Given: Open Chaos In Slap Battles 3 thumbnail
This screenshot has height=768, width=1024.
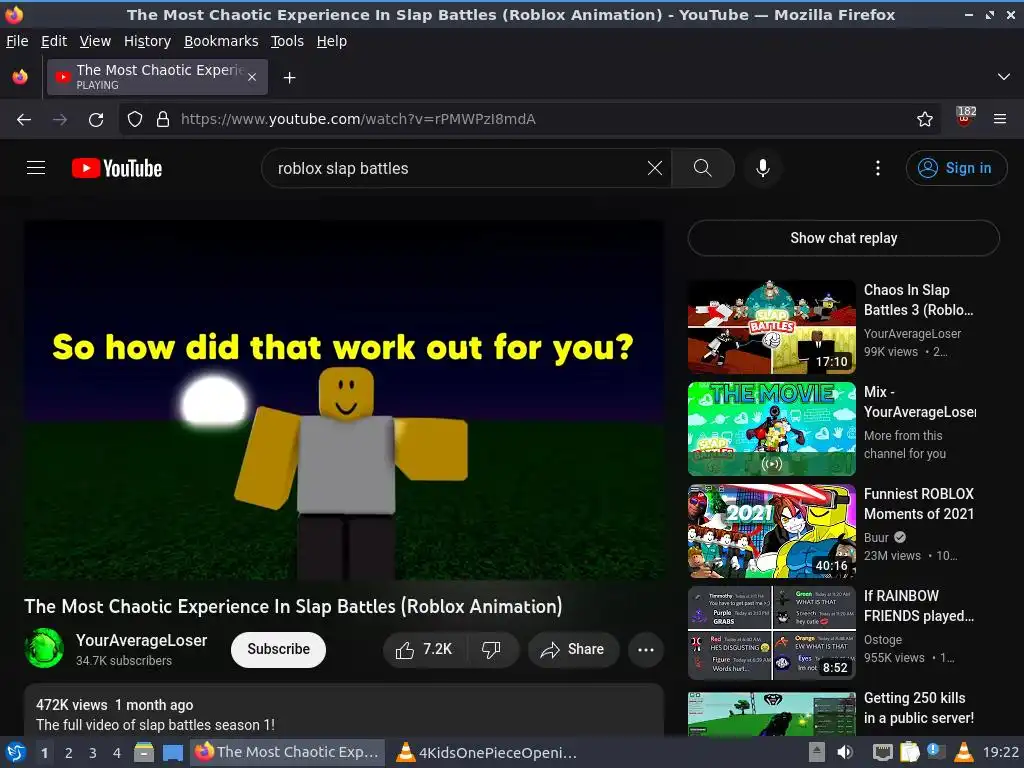Looking at the screenshot, I should click(x=771, y=327).
